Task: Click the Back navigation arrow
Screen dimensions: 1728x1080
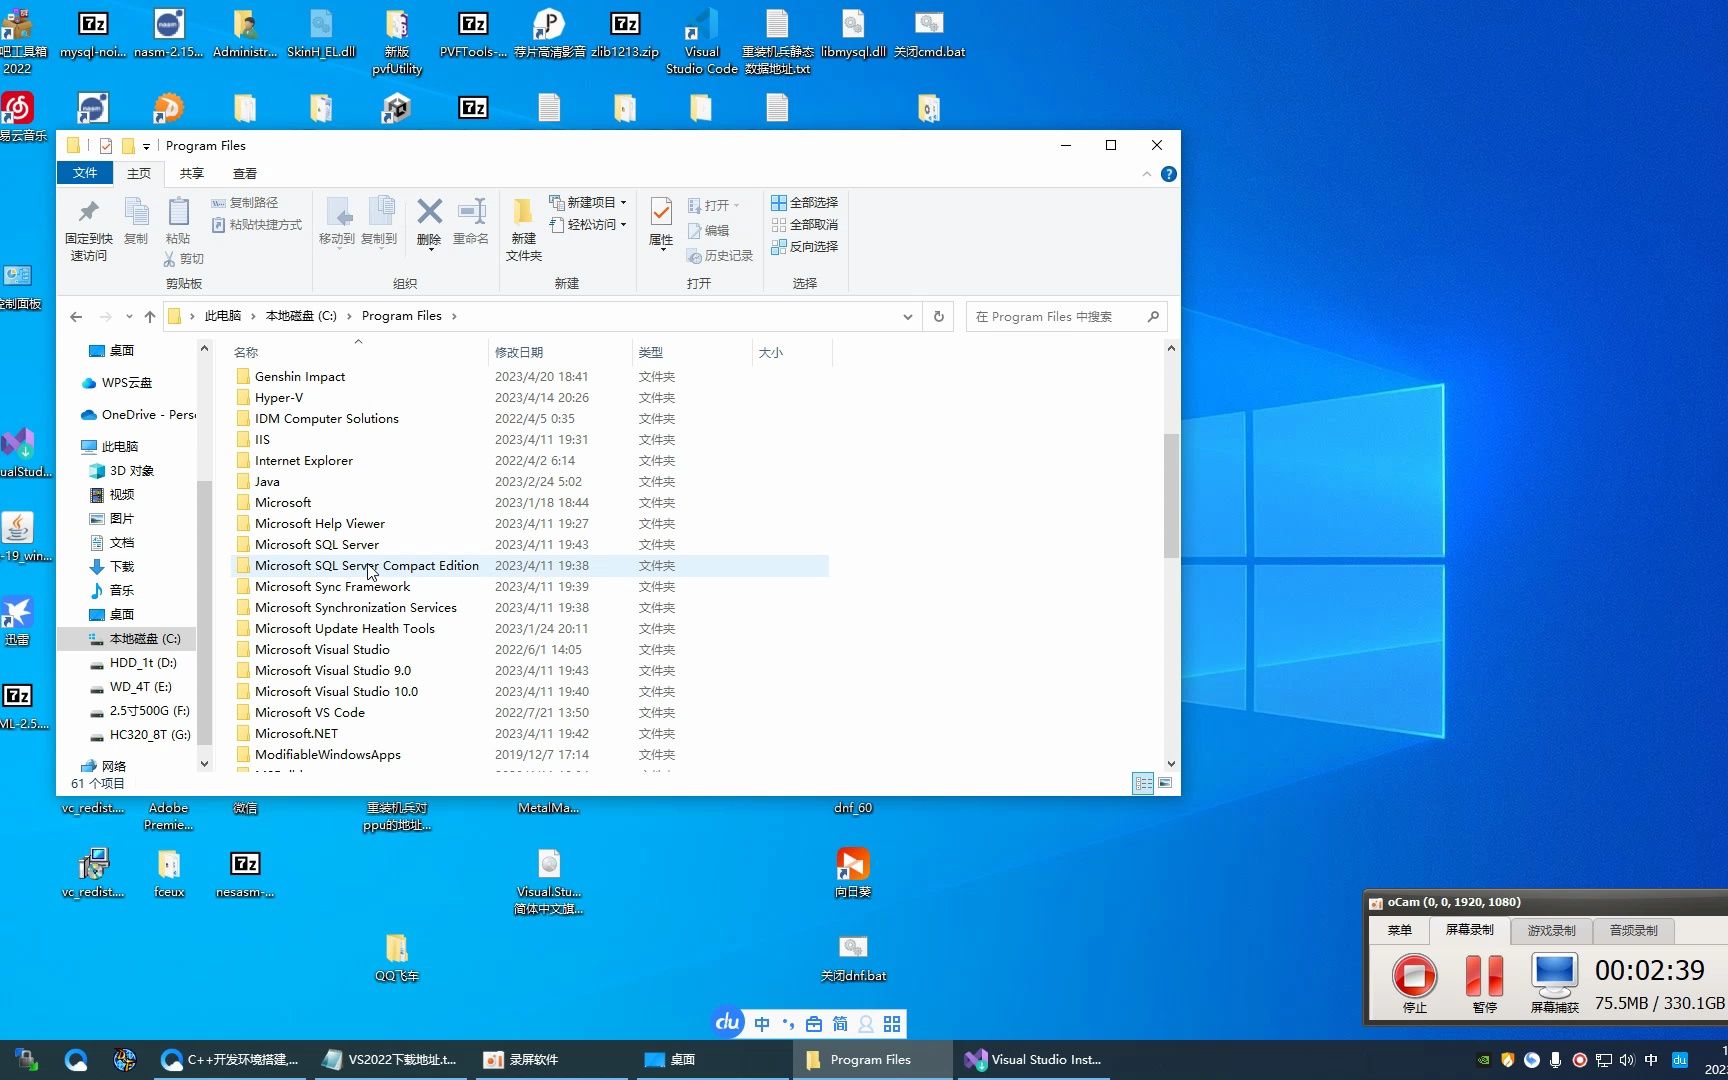Action: pyautogui.click(x=76, y=316)
